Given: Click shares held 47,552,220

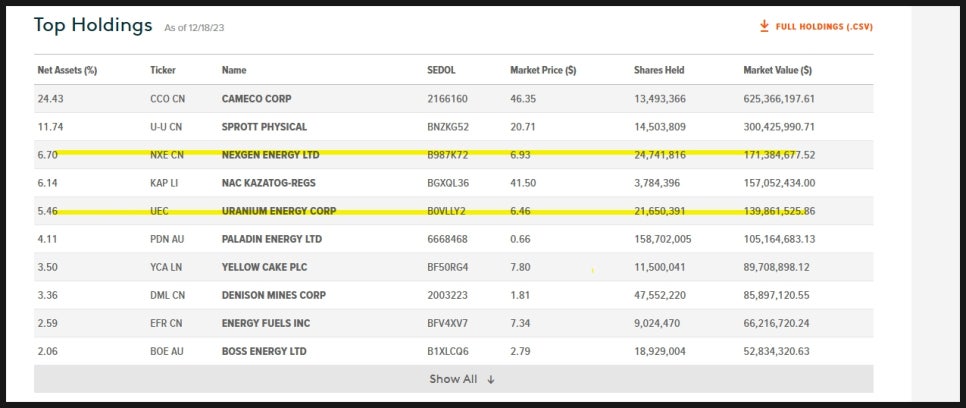Looking at the screenshot, I should (660, 295).
